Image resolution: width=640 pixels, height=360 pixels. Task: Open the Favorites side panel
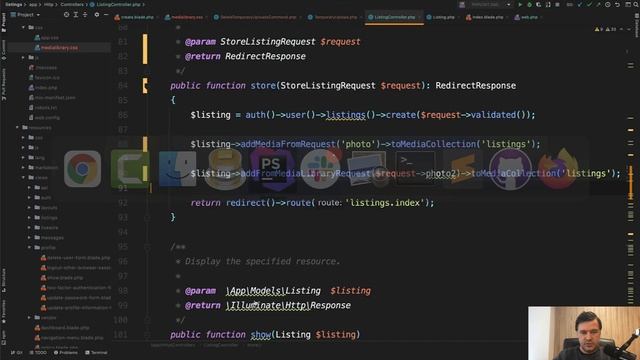4,311
